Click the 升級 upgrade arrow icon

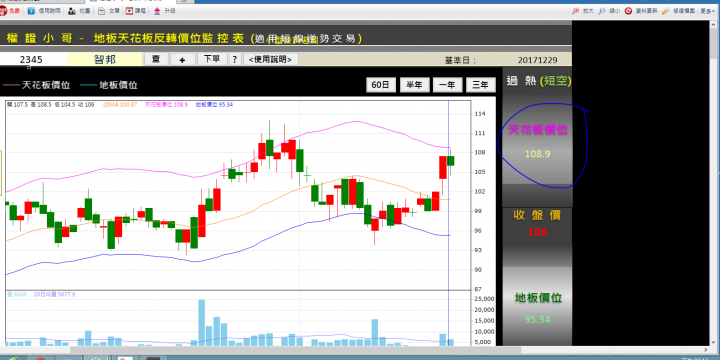pyautogui.click(x=157, y=11)
